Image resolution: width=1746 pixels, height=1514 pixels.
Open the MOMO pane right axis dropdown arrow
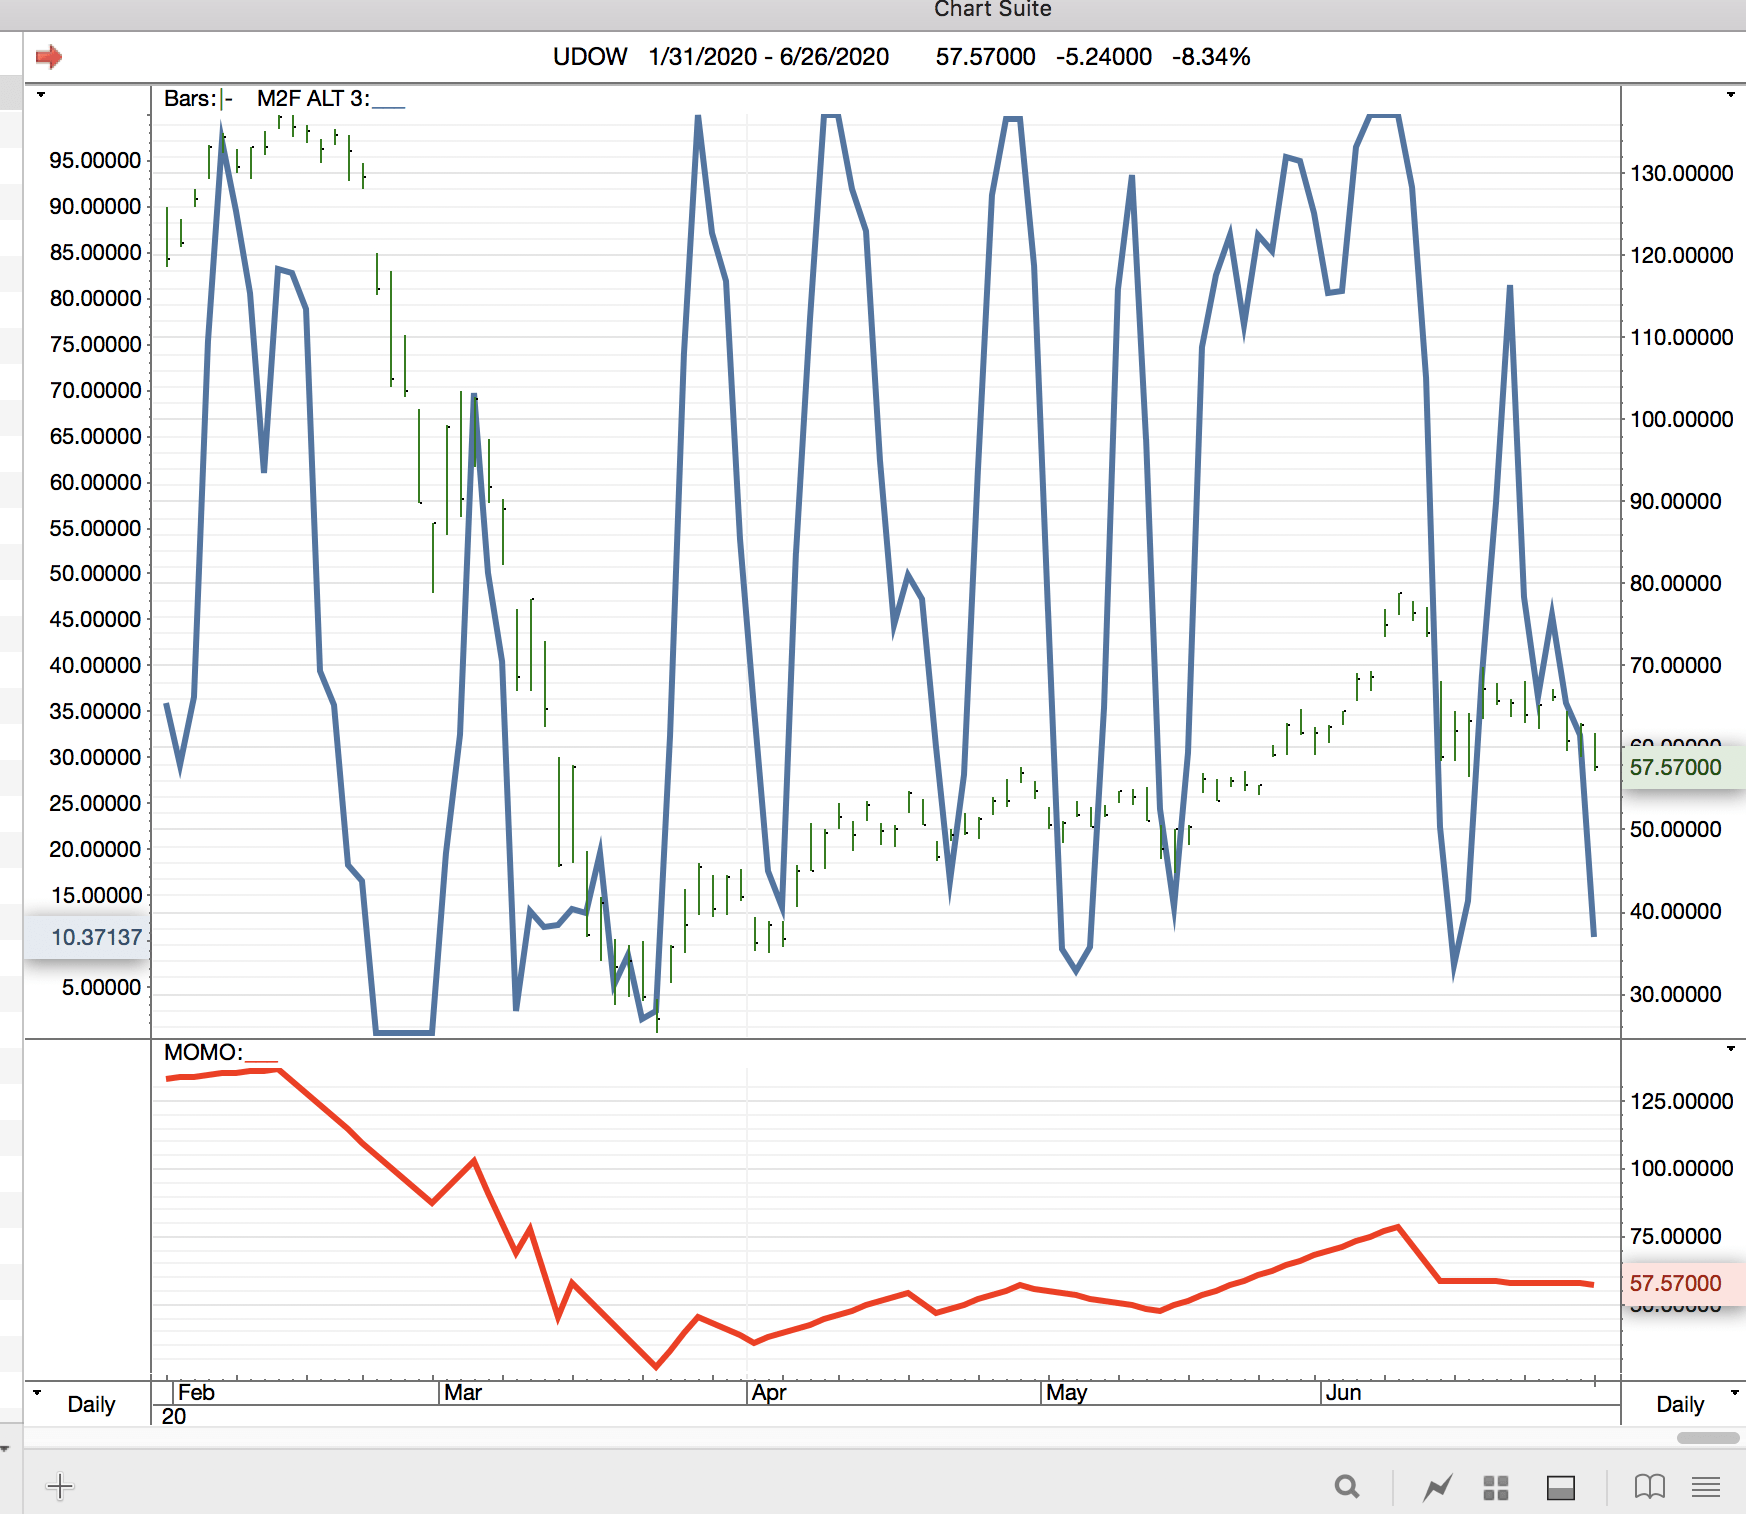tap(1730, 1049)
